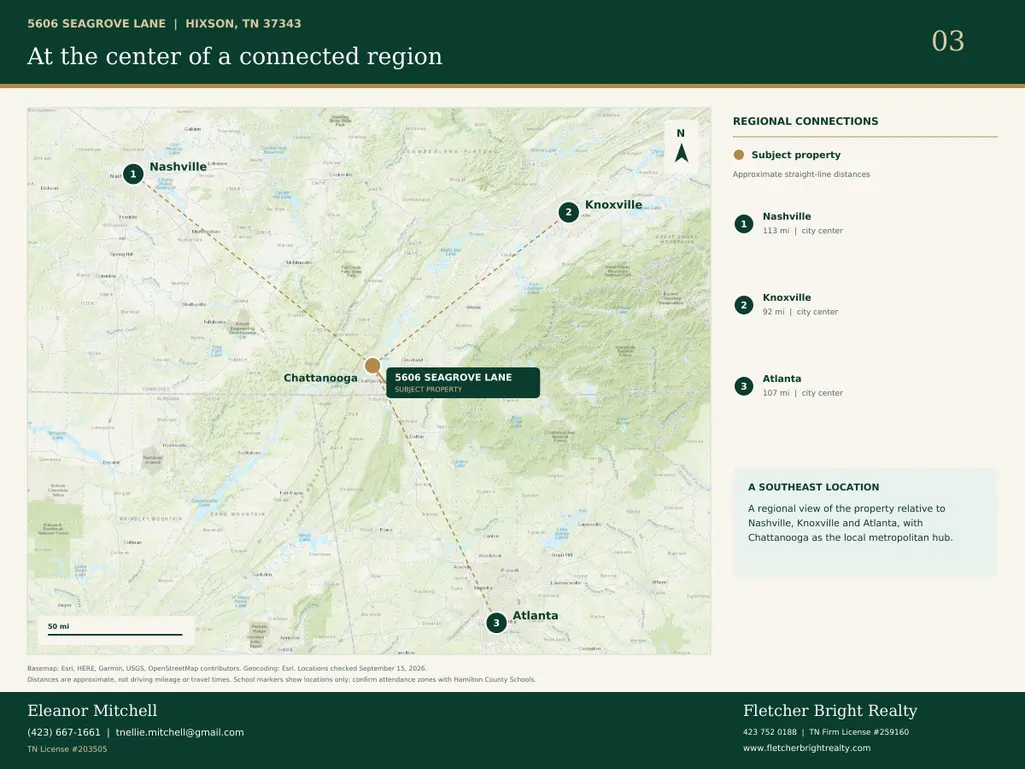Click the Knoxville map marker numbered 2
This screenshot has width=1025, height=769.
(x=569, y=212)
